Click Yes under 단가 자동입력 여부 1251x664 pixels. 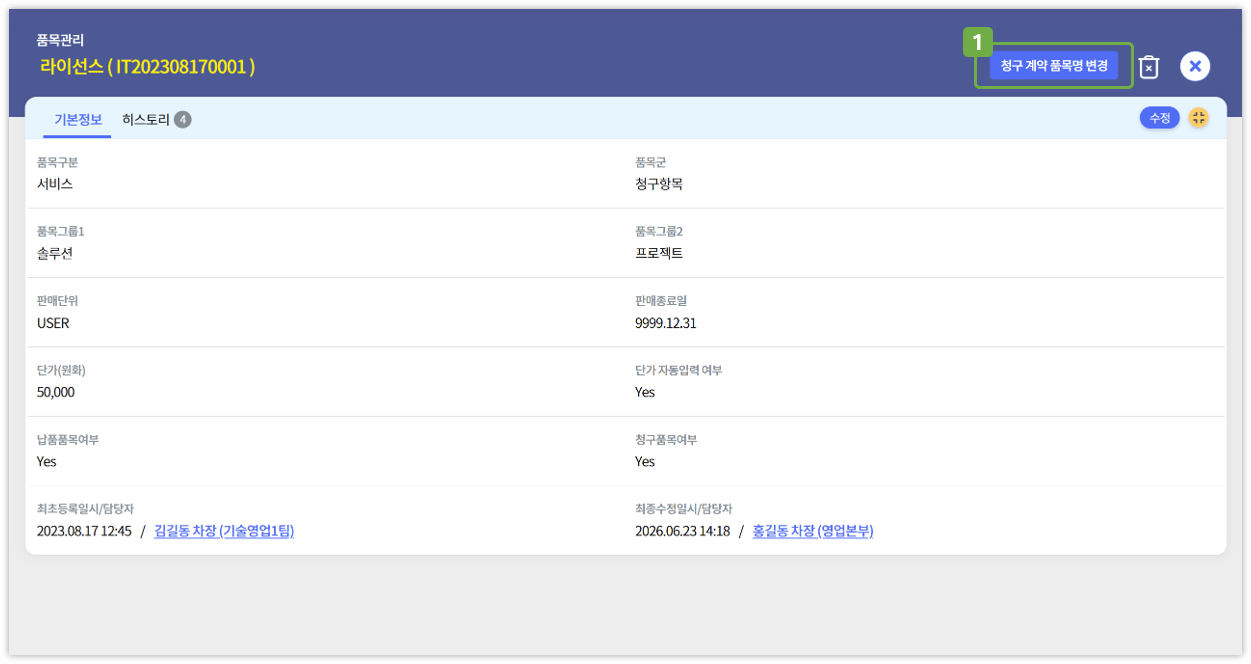[645, 392]
